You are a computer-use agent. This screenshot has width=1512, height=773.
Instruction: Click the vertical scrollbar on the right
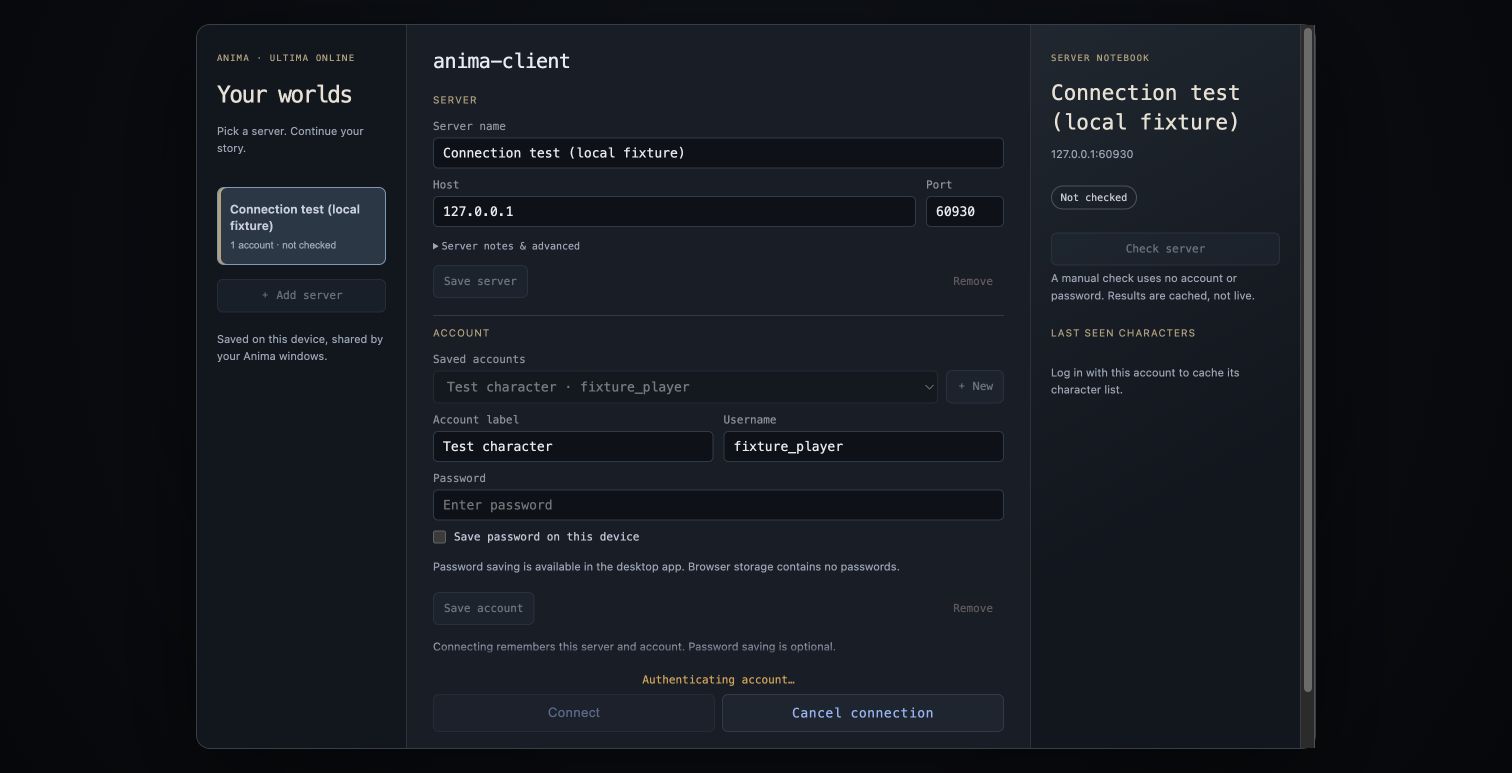(1307, 360)
